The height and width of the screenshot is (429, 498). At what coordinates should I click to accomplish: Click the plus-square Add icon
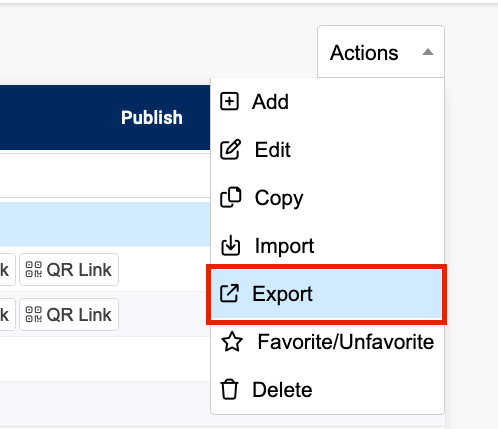(229, 101)
